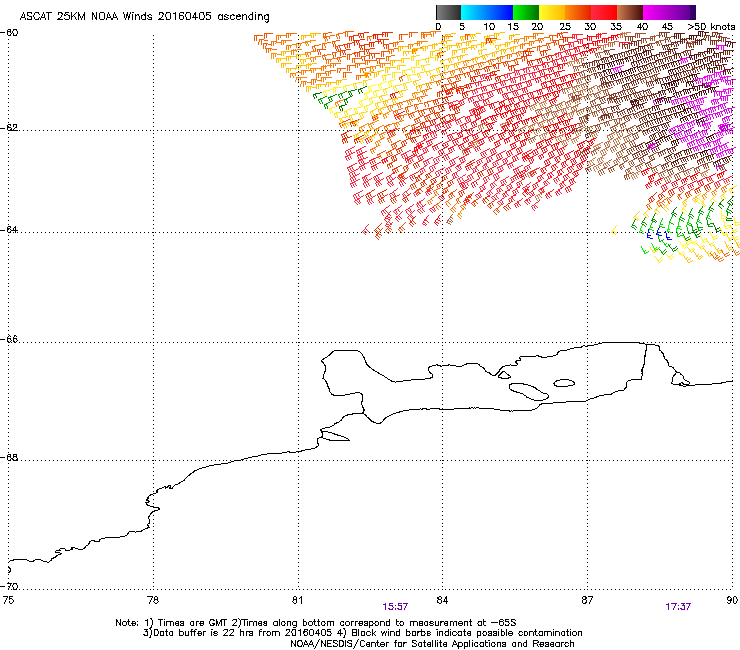Click the '84' longitude label

(x=442, y=600)
